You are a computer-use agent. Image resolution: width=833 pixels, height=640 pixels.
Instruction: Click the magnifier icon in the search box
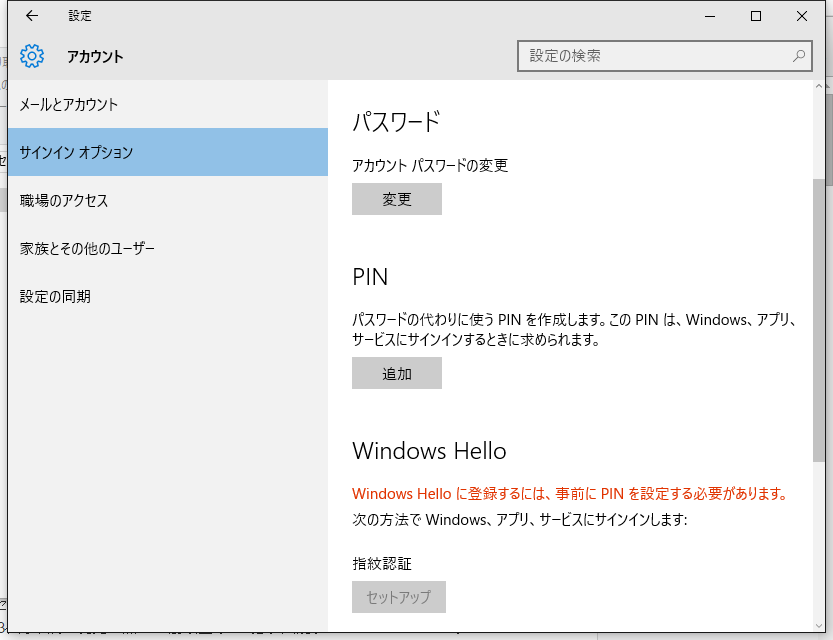point(800,56)
